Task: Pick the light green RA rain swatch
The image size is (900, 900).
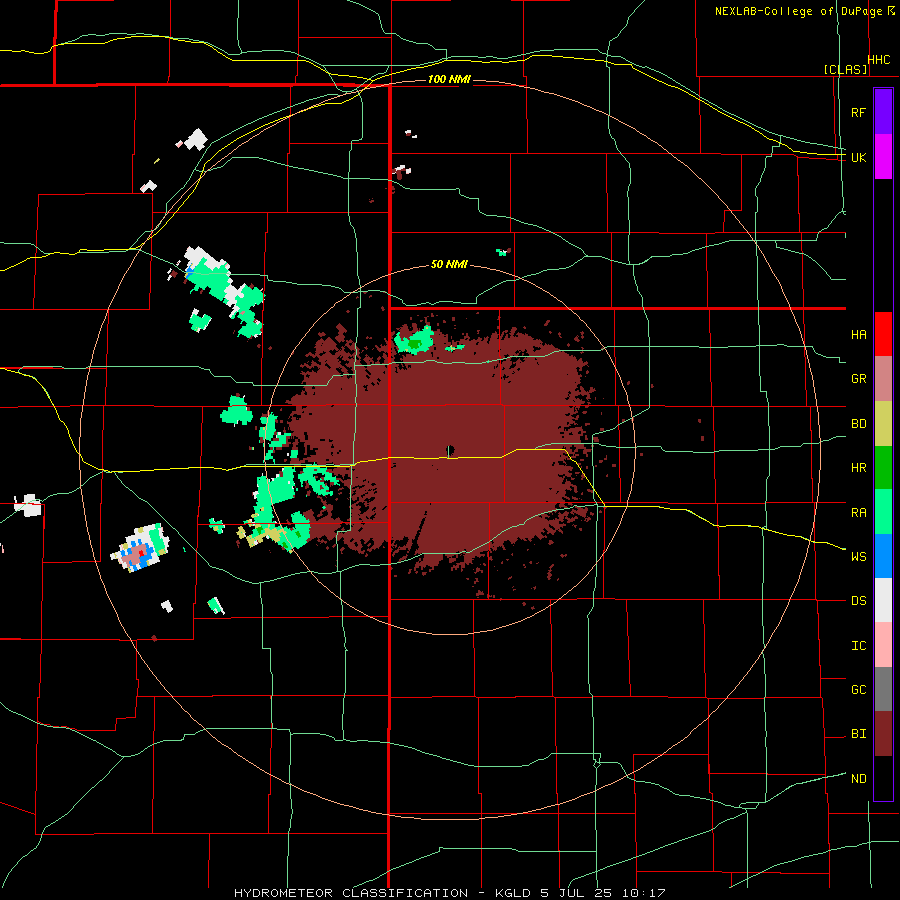Action: click(883, 512)
